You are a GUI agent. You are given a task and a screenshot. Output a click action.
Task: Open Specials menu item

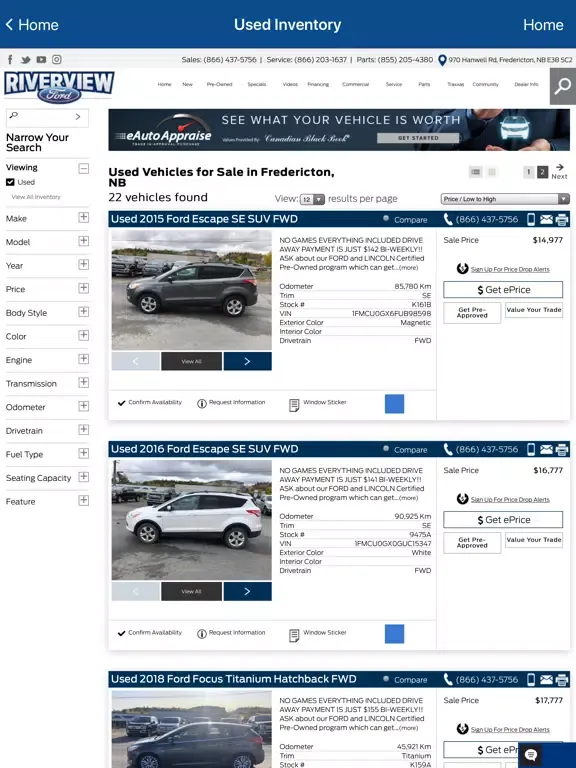tap(257, 84)
